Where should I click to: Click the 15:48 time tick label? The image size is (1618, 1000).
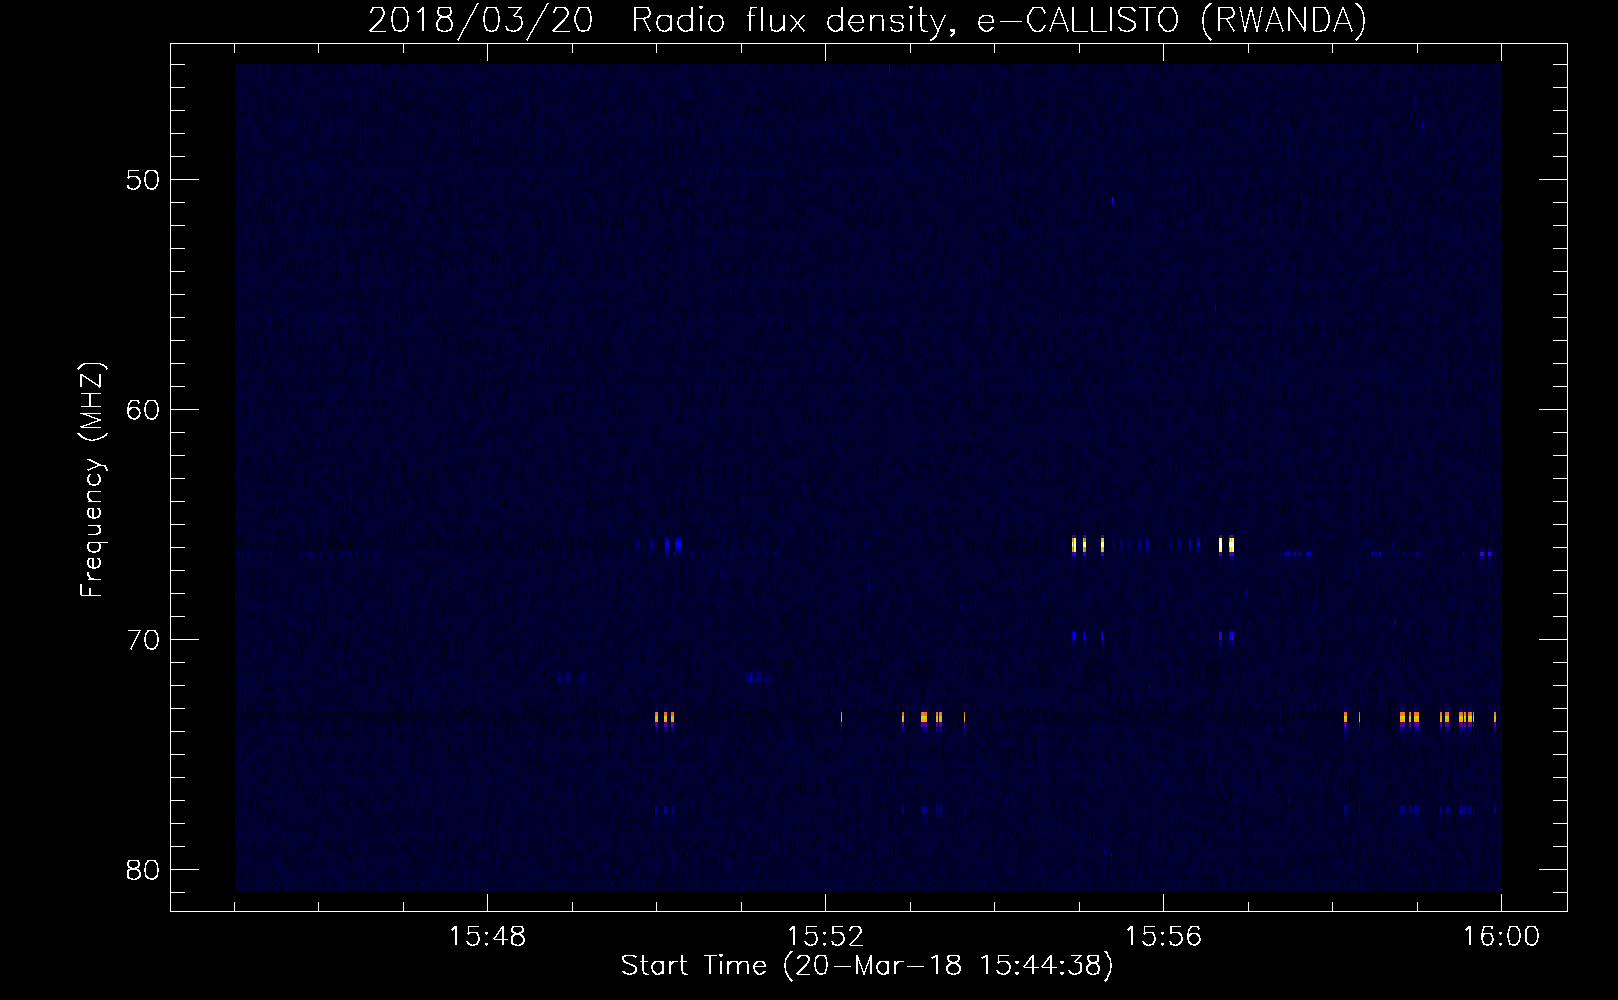coord(487,937)
